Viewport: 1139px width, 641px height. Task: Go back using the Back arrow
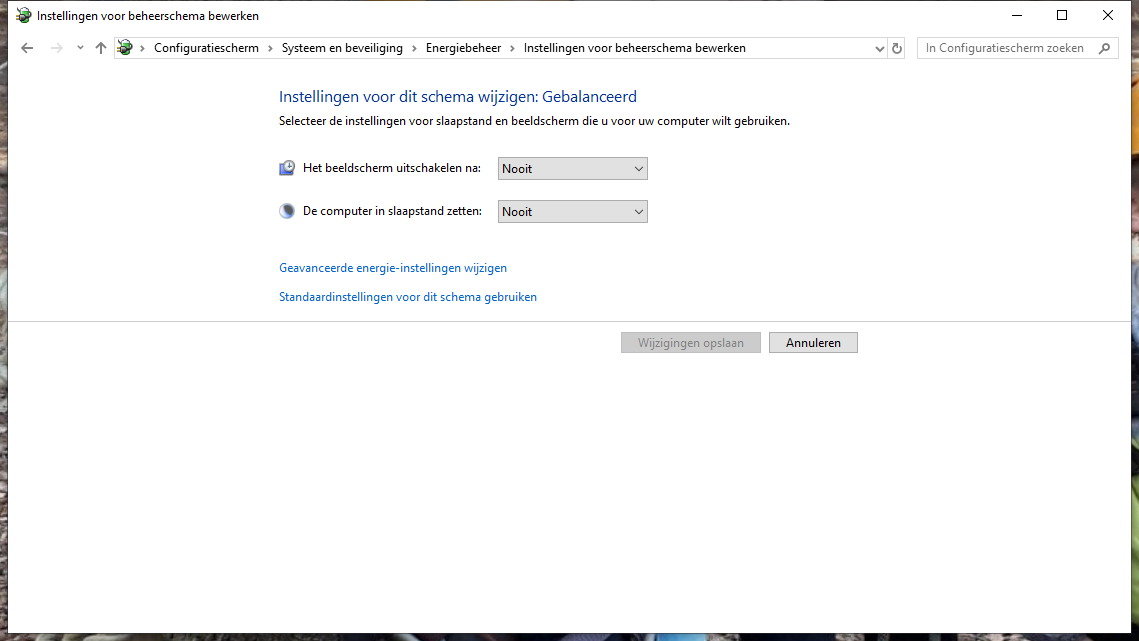point(27,48)
